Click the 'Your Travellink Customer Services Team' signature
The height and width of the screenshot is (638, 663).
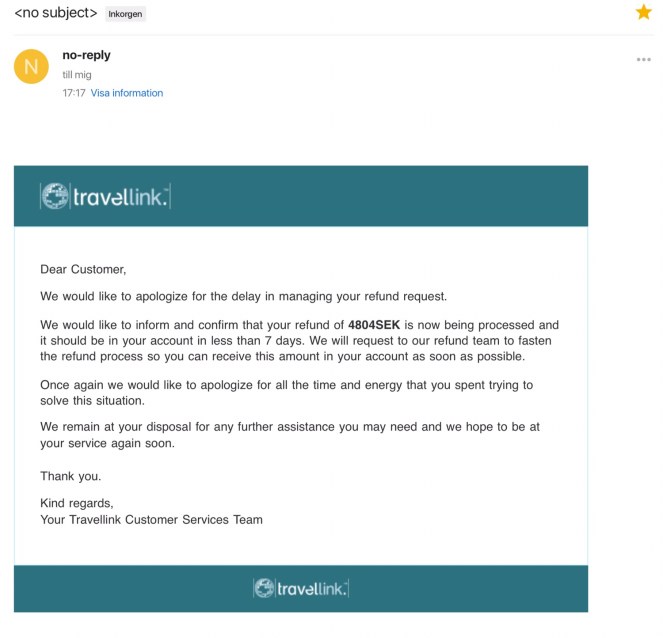point(151,519)
